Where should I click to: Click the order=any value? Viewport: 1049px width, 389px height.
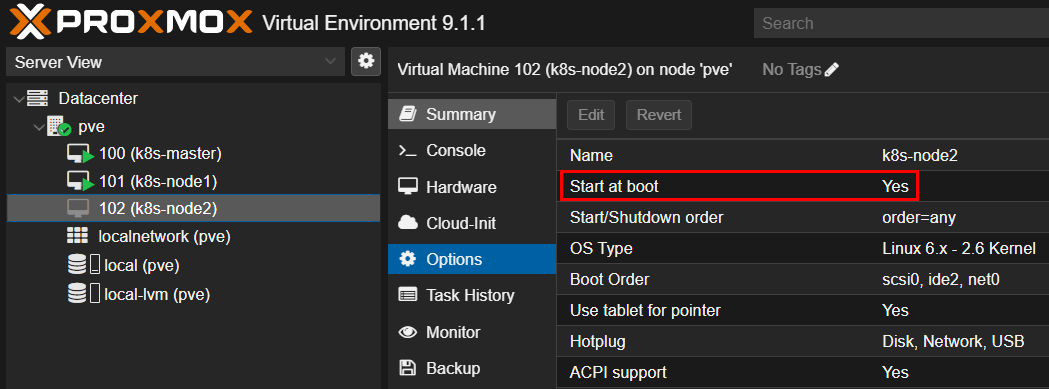coord(919,218)
